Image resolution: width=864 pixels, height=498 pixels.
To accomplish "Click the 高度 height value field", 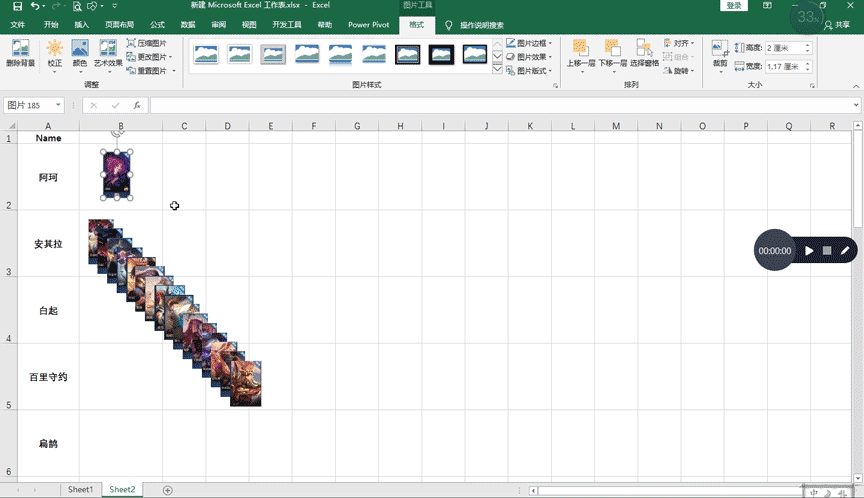I will [x=784, y=48].
